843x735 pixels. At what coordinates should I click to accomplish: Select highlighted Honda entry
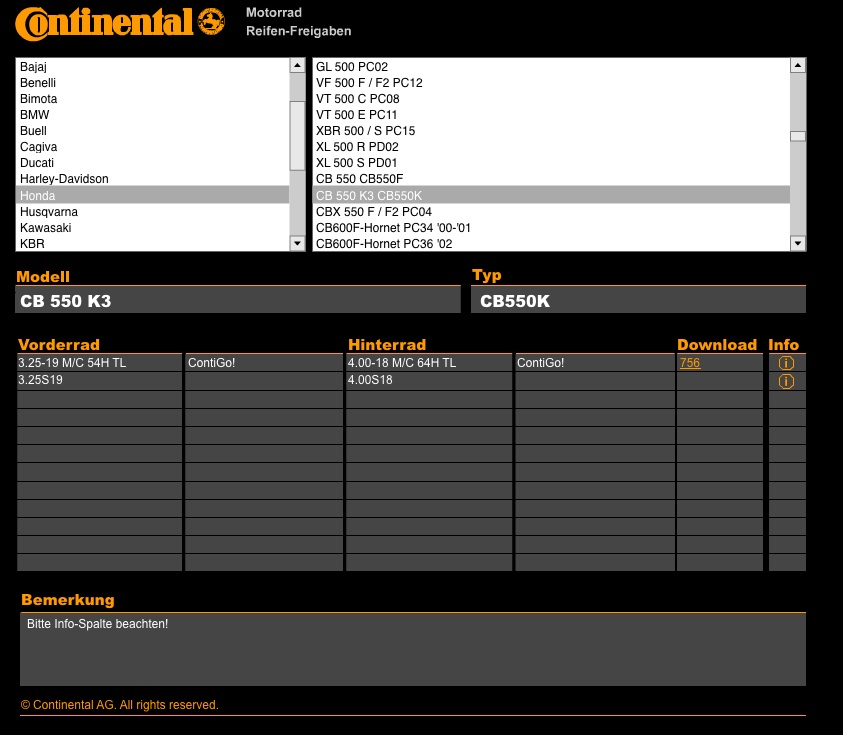(153, 195)
